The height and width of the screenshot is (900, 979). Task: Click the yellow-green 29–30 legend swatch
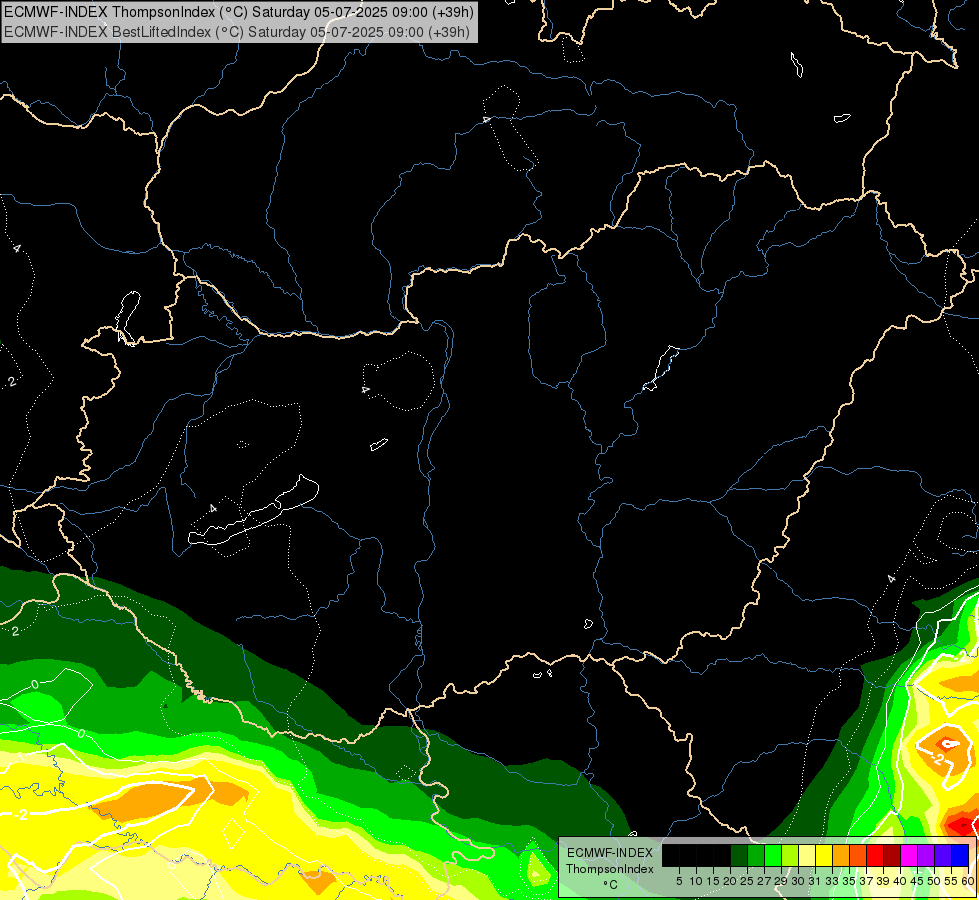pyautogui.click(x=790, y=856)
